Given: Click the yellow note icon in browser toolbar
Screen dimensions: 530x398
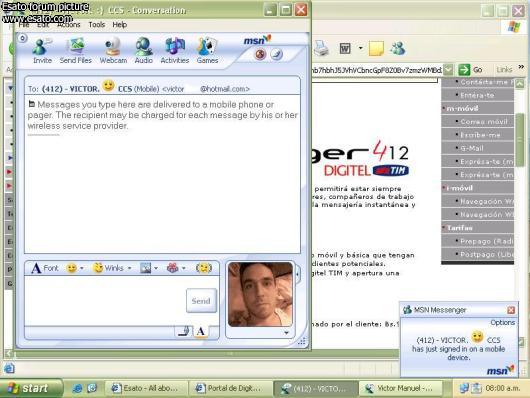Looking at the screenshot, I should point(376,49).
